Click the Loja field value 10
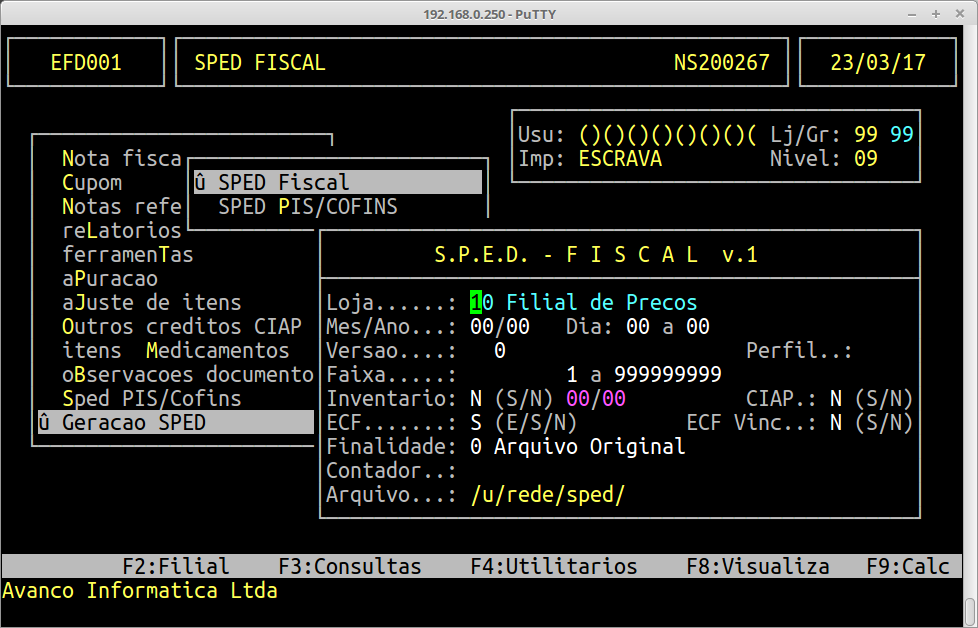This screenshot has height=628, width=978. pyautogui.click(x=482, y=303)
